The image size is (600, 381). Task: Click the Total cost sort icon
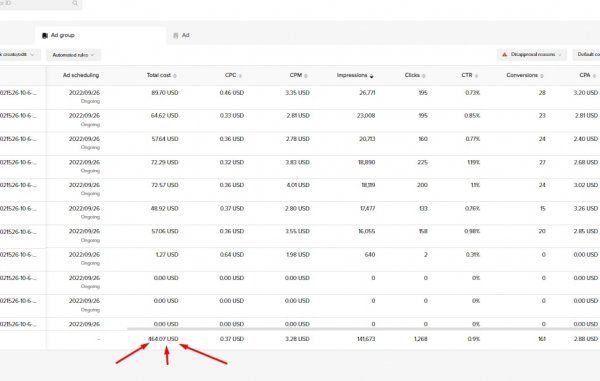(x=175, y=76)
